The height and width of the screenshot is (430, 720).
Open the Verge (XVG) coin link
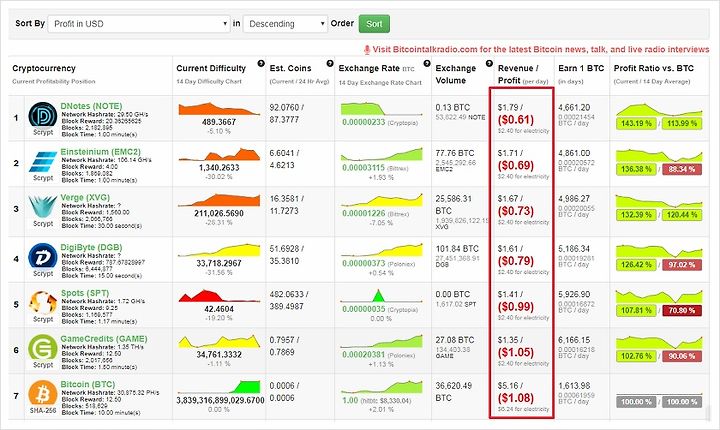(x=85, y=197)
